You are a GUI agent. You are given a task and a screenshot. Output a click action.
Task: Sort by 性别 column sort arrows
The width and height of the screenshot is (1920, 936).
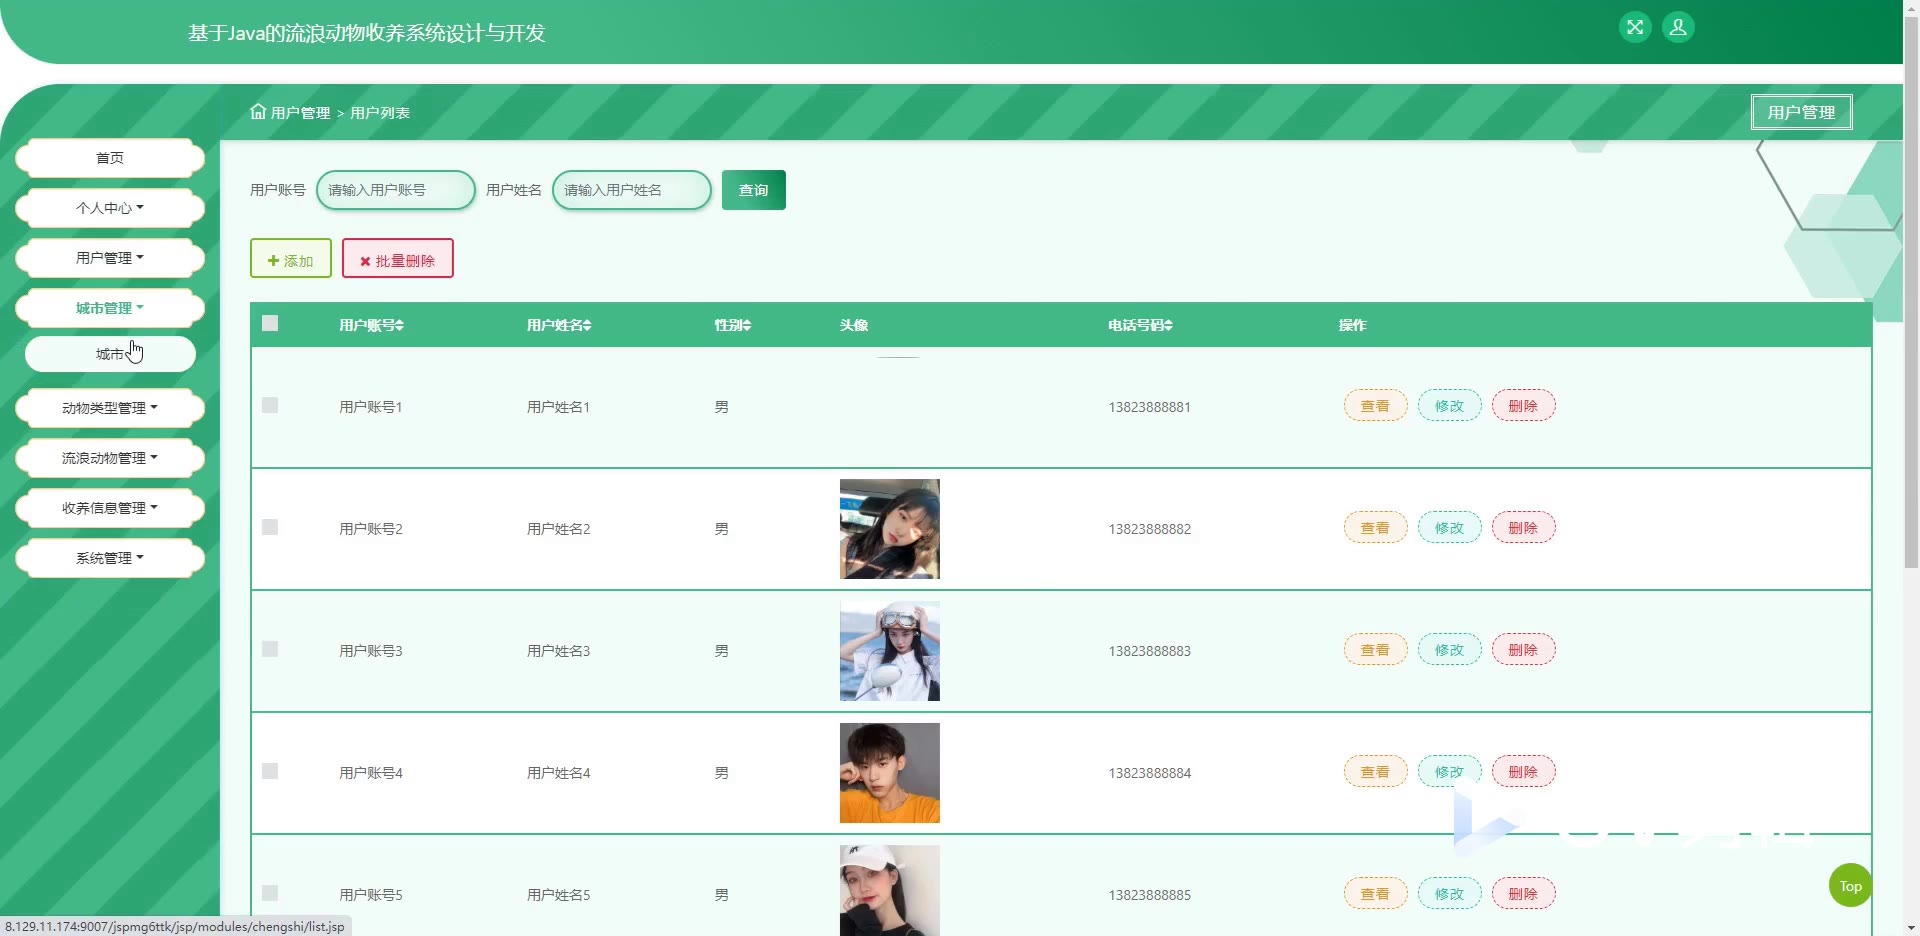tap(747, 325)
